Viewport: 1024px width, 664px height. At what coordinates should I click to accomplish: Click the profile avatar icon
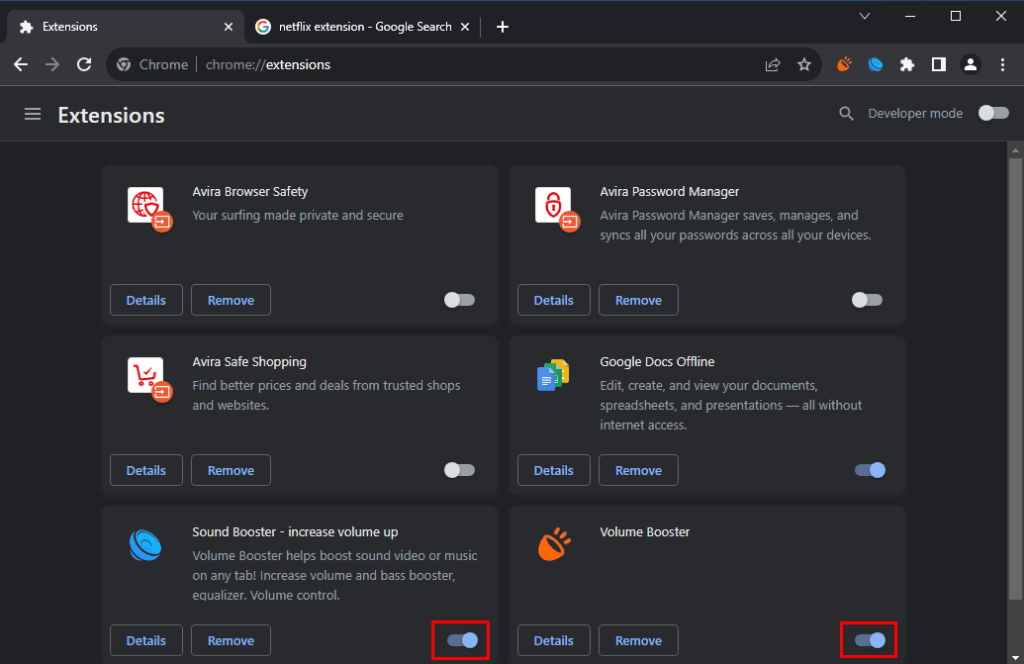click(x=970, y=65)
